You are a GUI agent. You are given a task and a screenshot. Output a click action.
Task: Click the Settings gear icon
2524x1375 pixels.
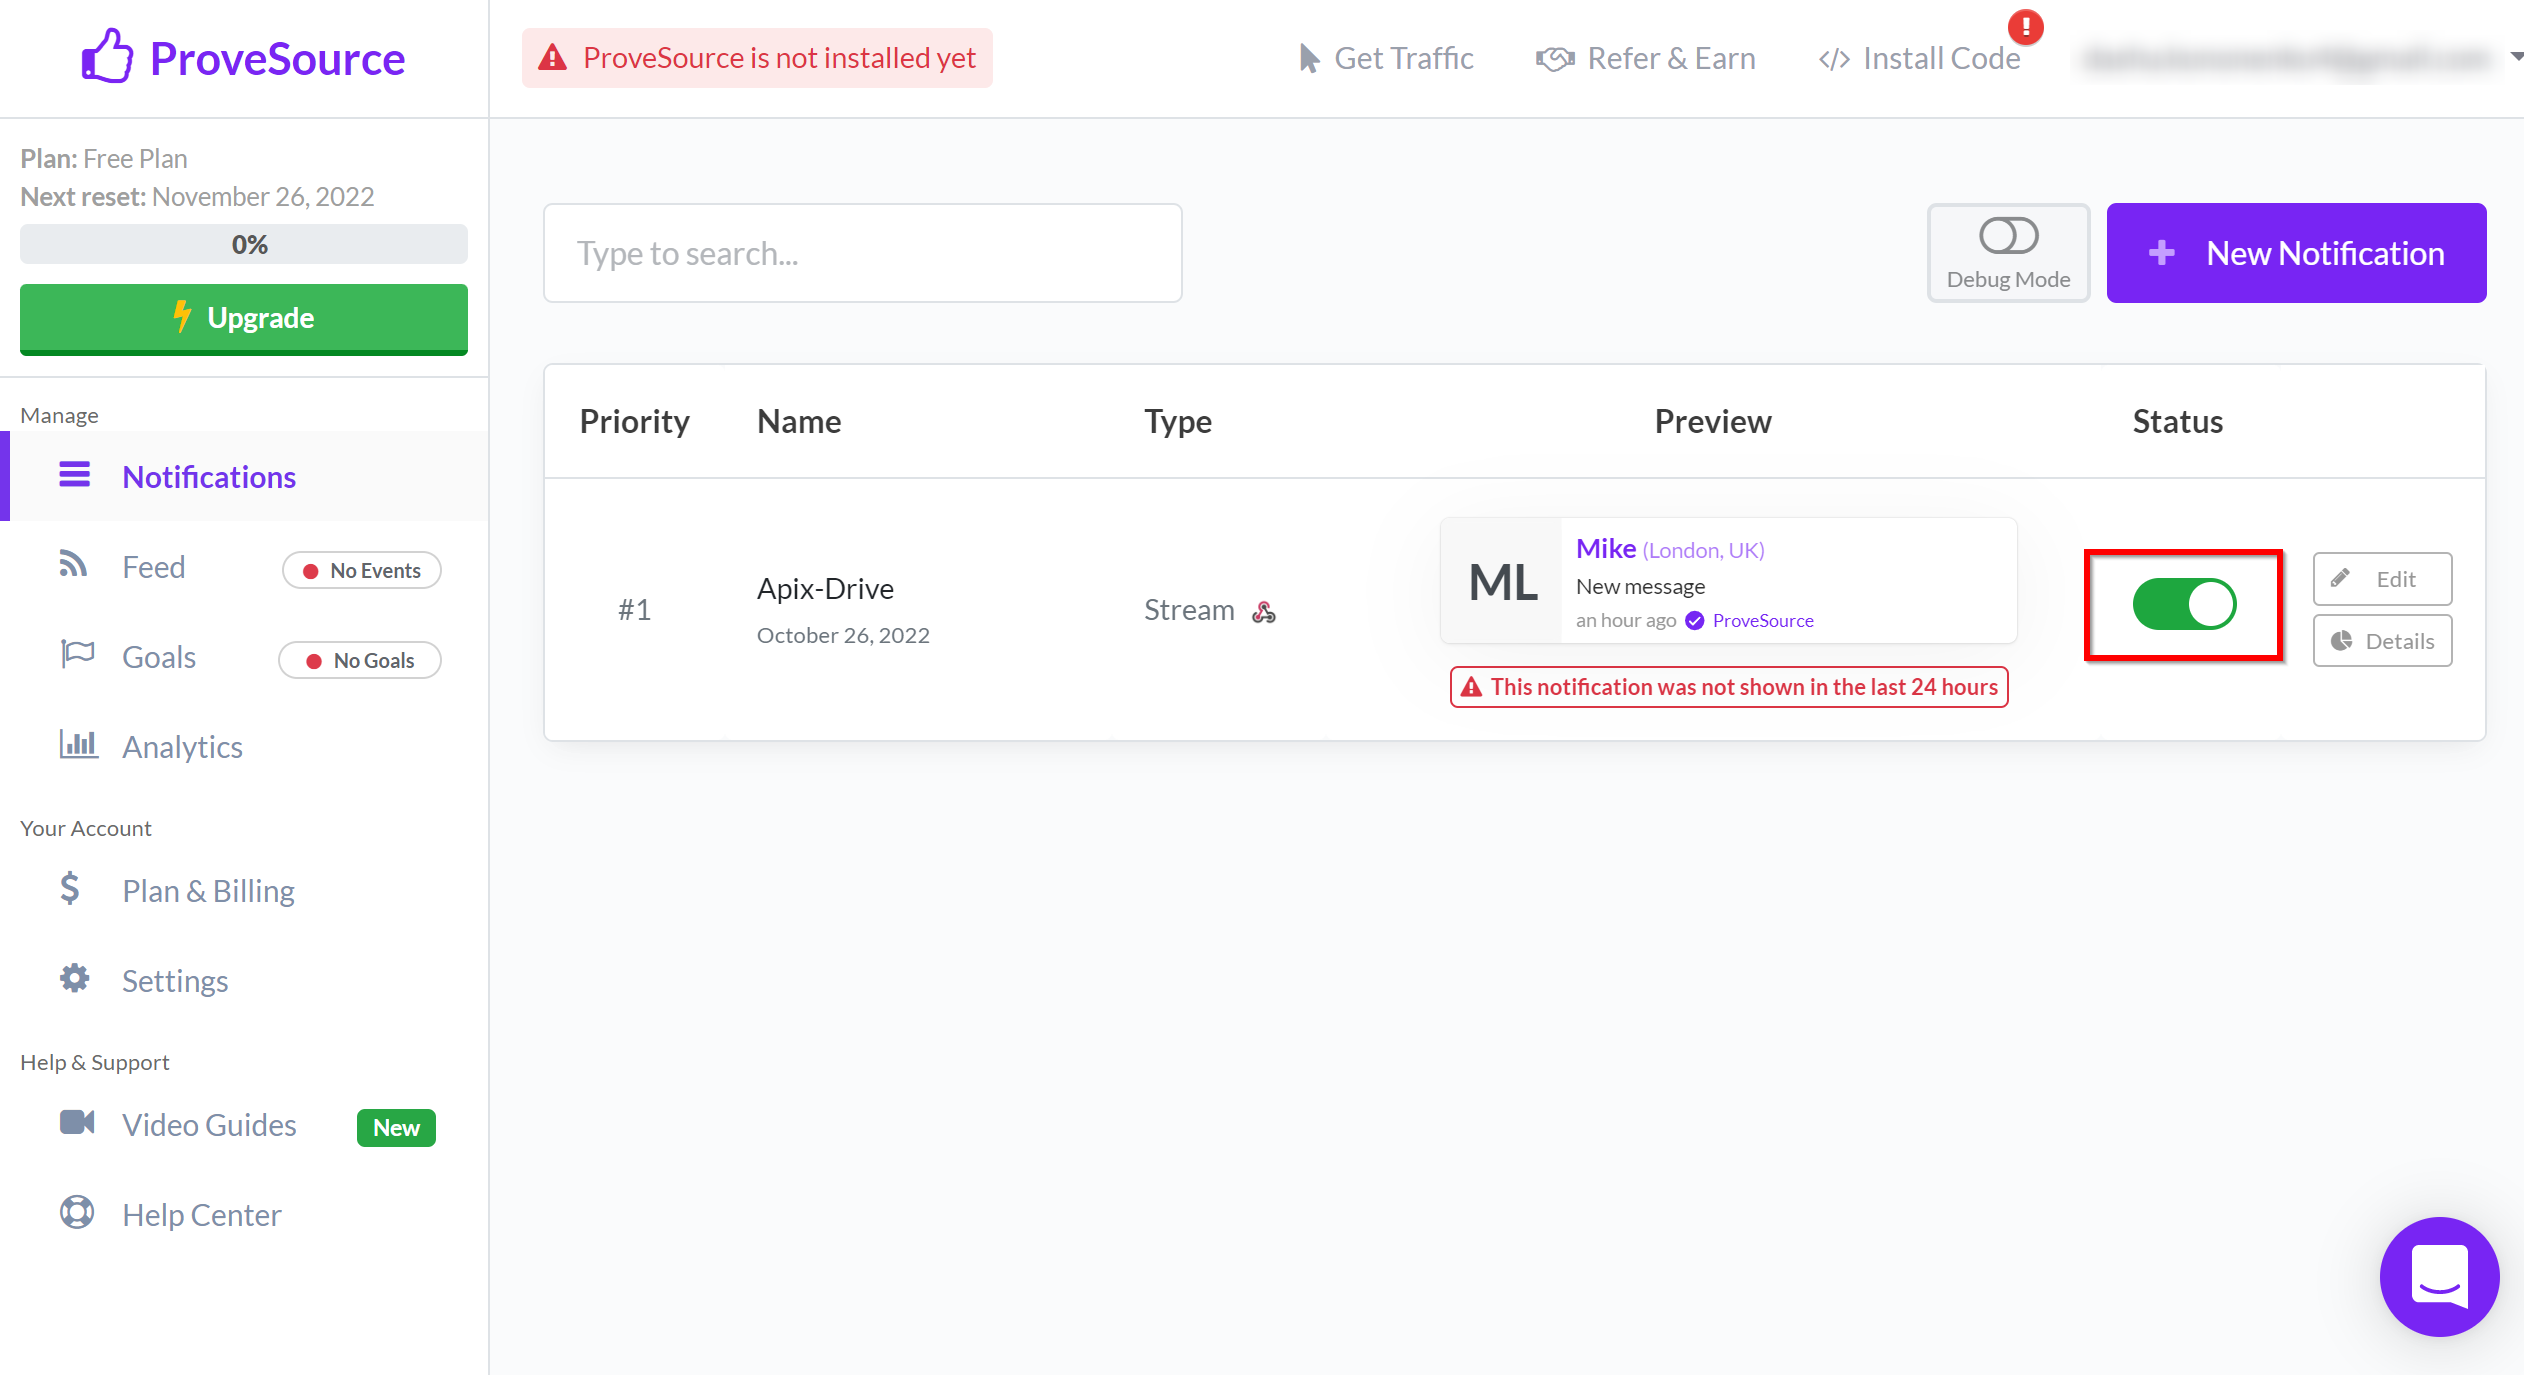tap(76, 979)
